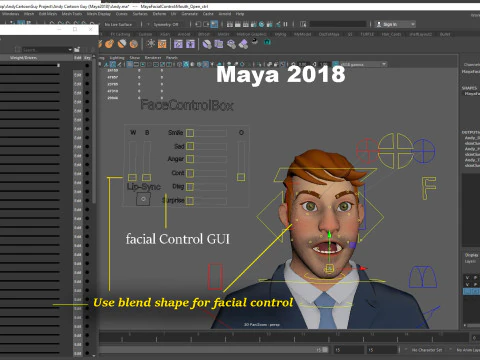Select the blue circle rig control
The height and width of the screenshot is (360, 480).
click(424, 151)
